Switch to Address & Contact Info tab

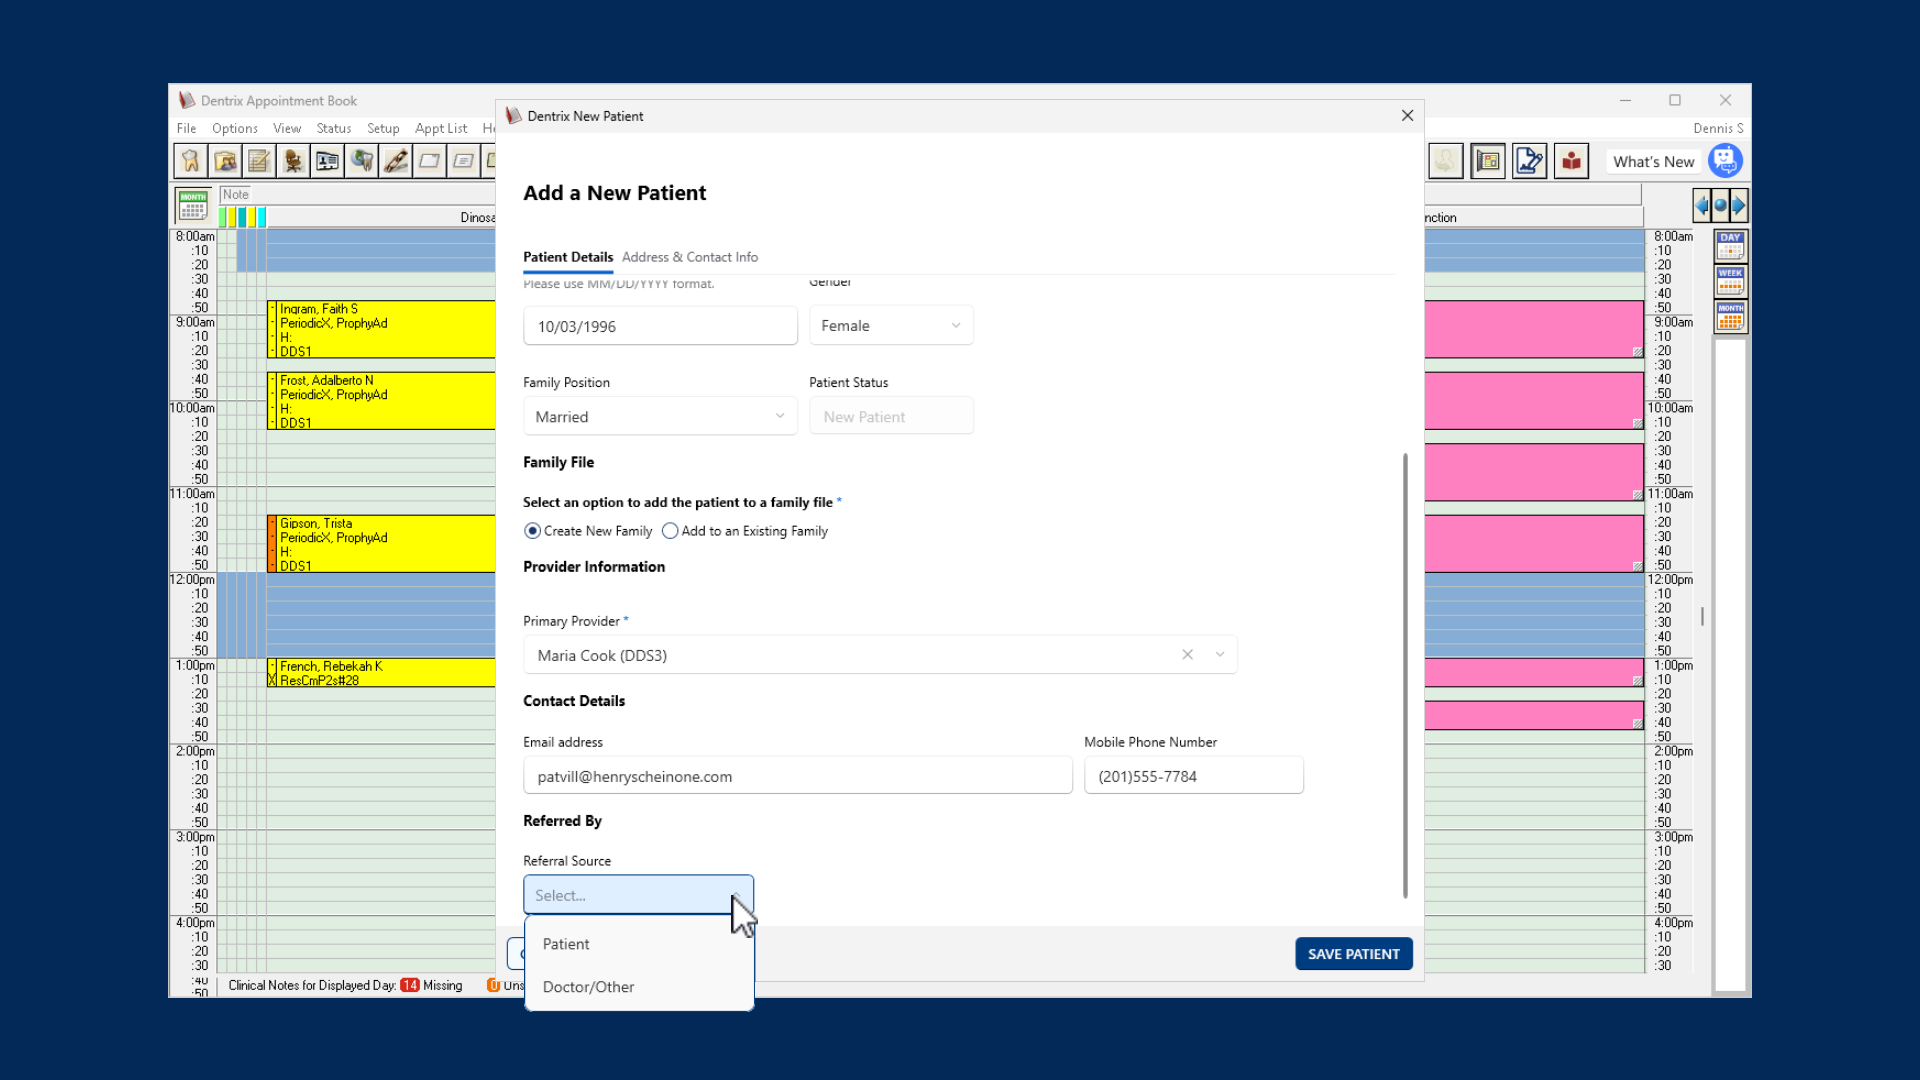click(690, 257)
